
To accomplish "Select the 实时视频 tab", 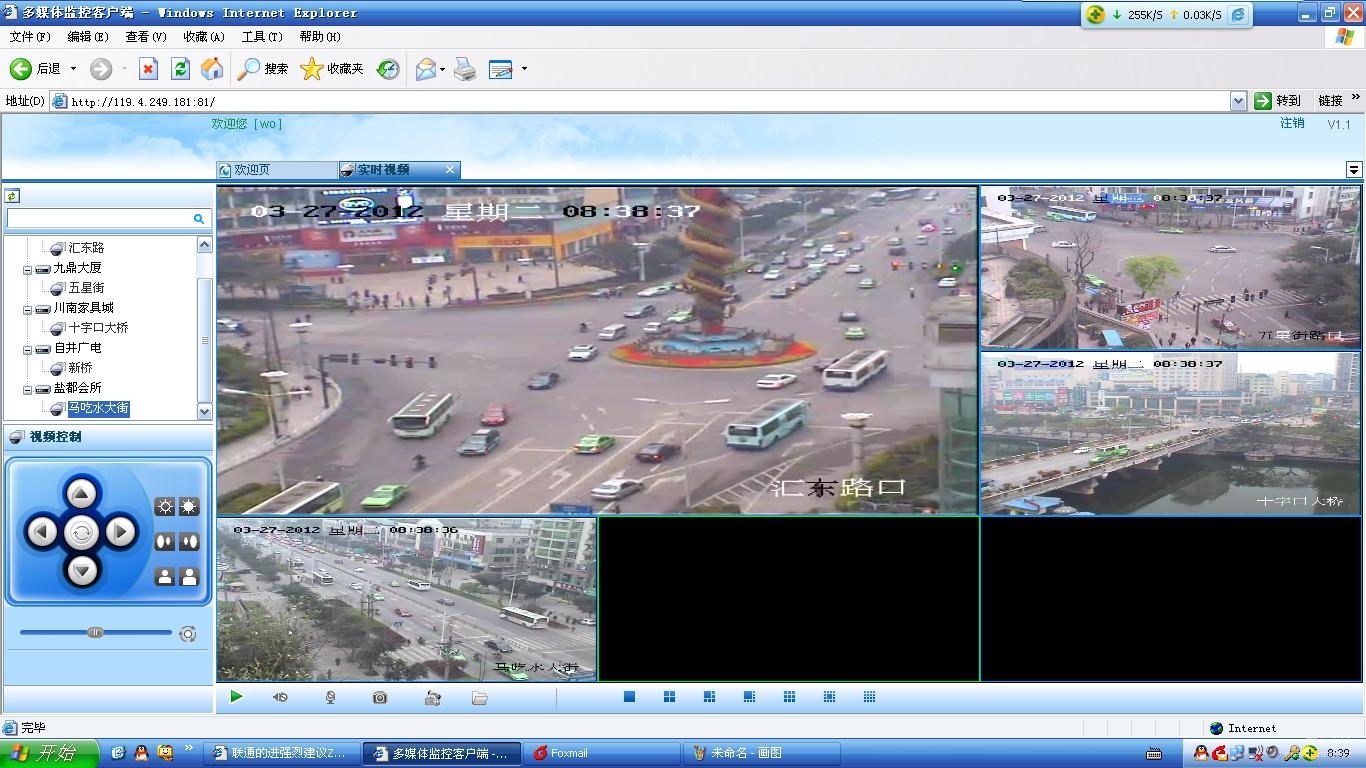I will [399, 170].
